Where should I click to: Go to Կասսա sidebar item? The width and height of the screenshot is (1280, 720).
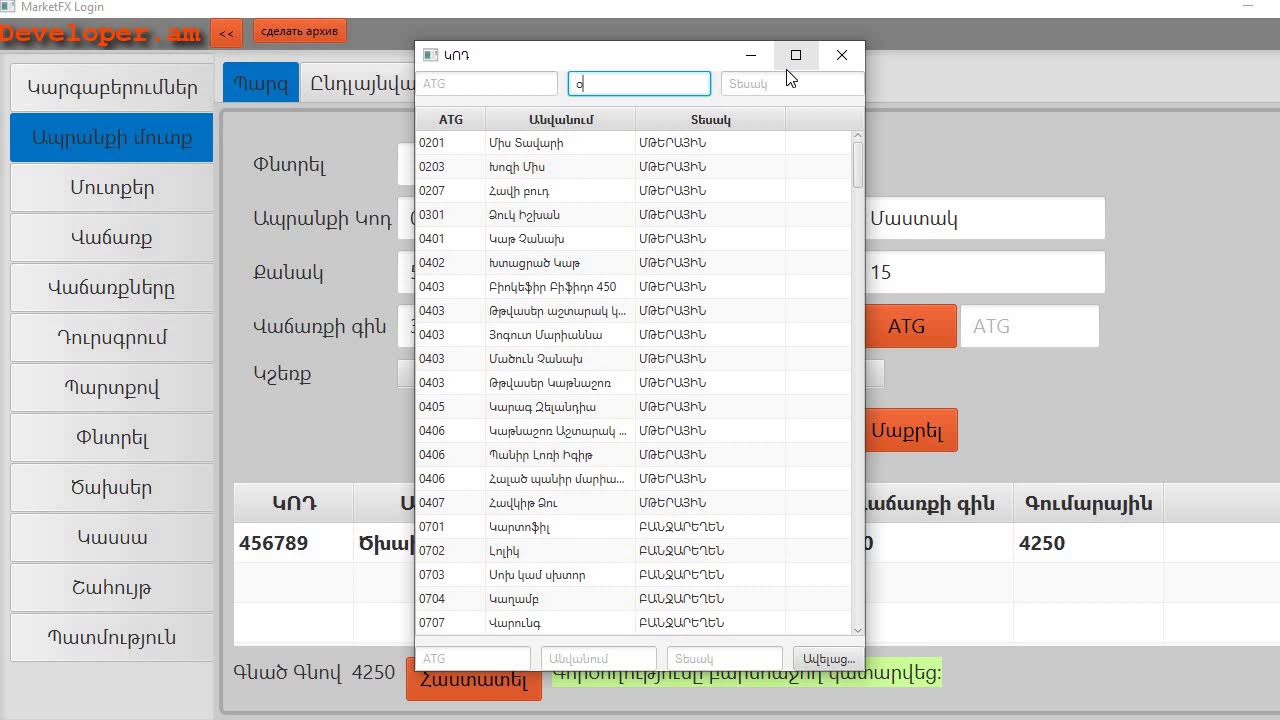click(112, 537)
